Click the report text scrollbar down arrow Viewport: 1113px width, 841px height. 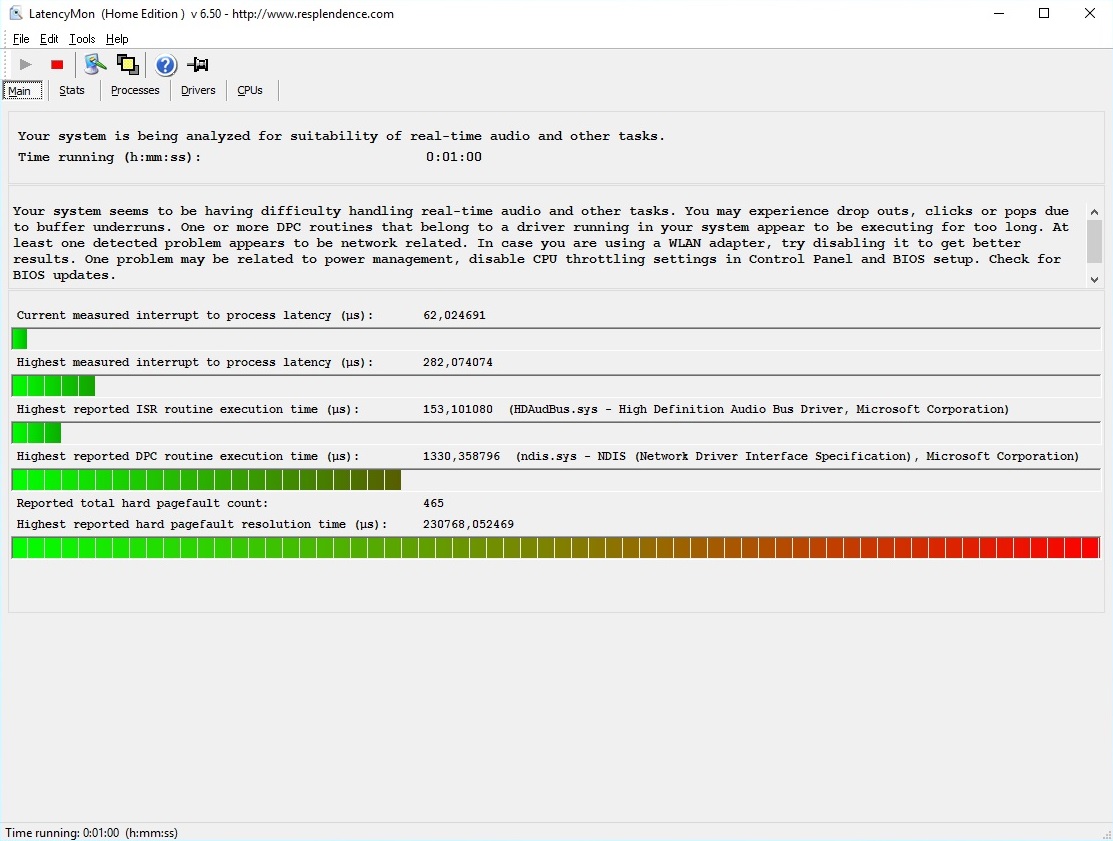(x=1095, y=280)
